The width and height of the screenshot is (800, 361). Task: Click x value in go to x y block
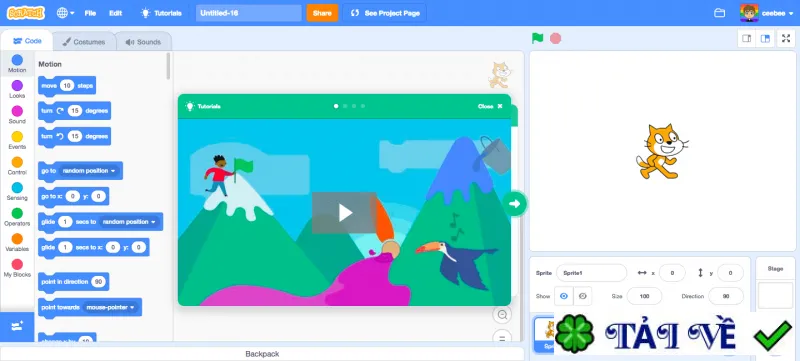point(72,196)
